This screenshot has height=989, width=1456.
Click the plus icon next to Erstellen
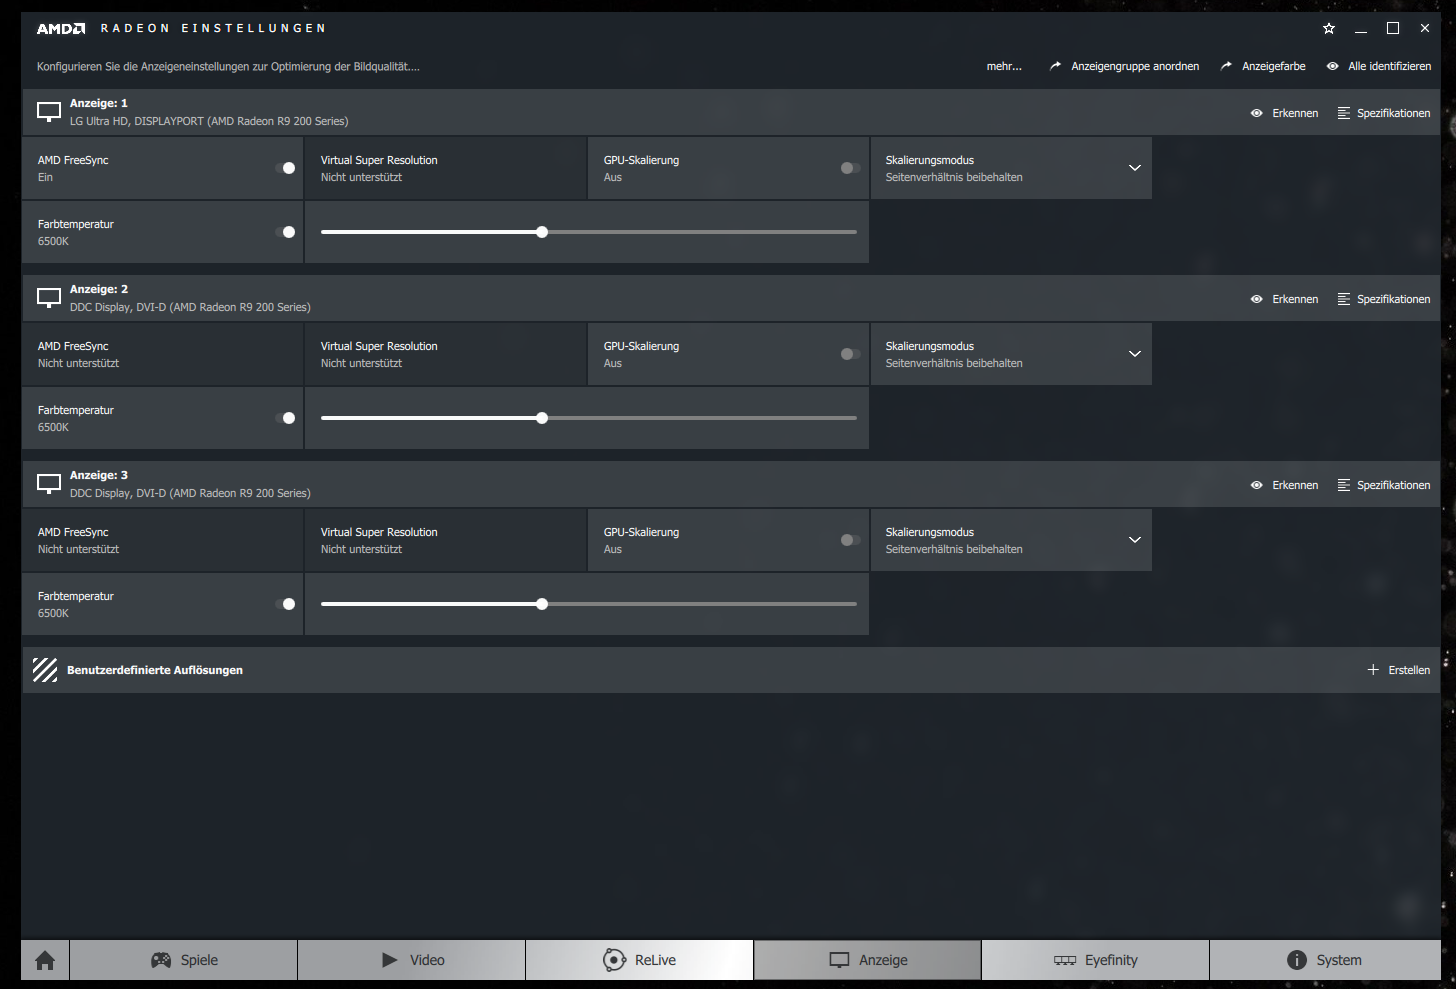tap(1373, 670)
